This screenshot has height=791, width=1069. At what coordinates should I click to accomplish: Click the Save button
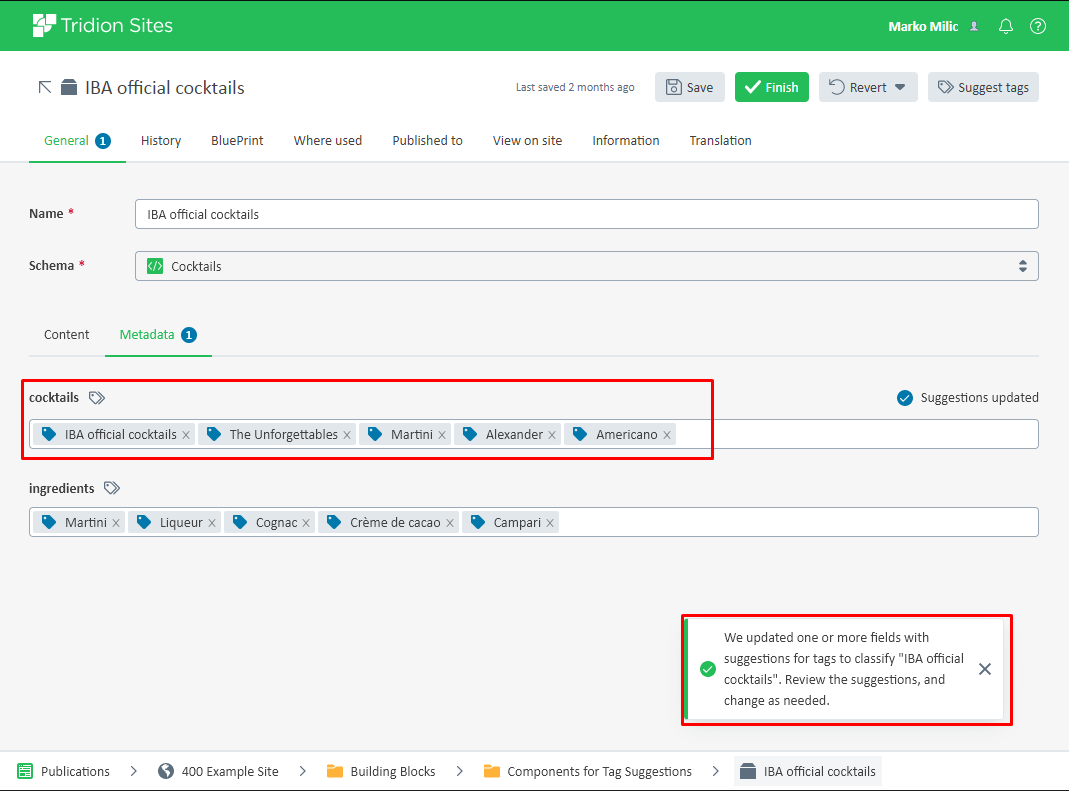[x=689, y=87]
